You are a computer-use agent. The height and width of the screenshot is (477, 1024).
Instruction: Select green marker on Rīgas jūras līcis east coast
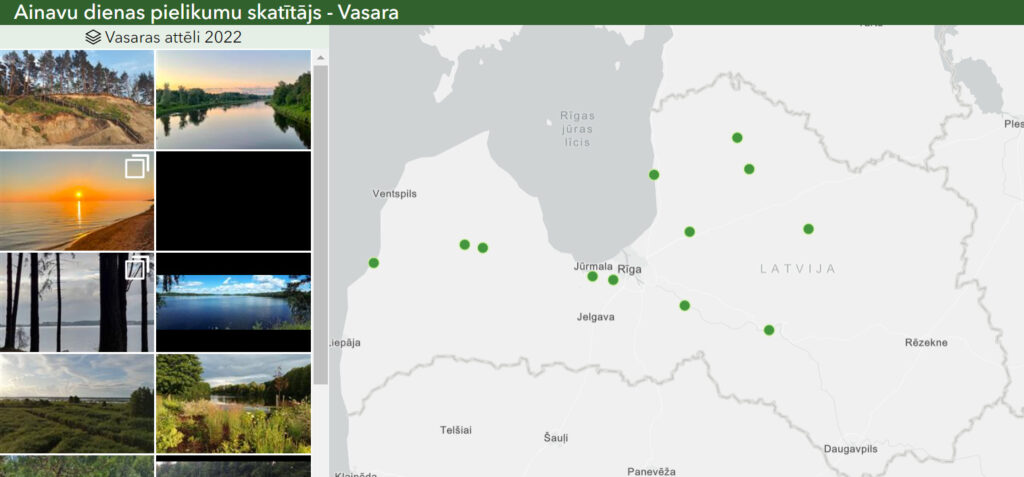click(654, 174)
